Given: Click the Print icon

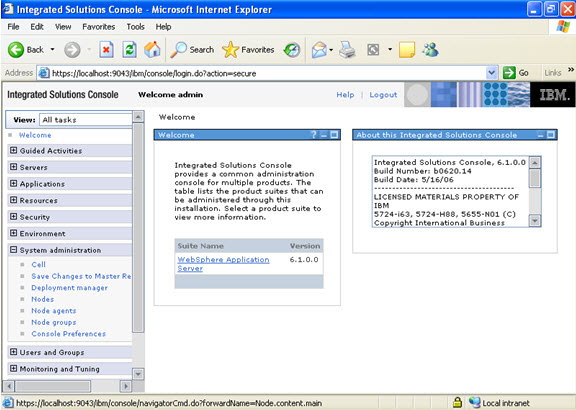Looking at the screenshot, I should (x=347, y=50).
